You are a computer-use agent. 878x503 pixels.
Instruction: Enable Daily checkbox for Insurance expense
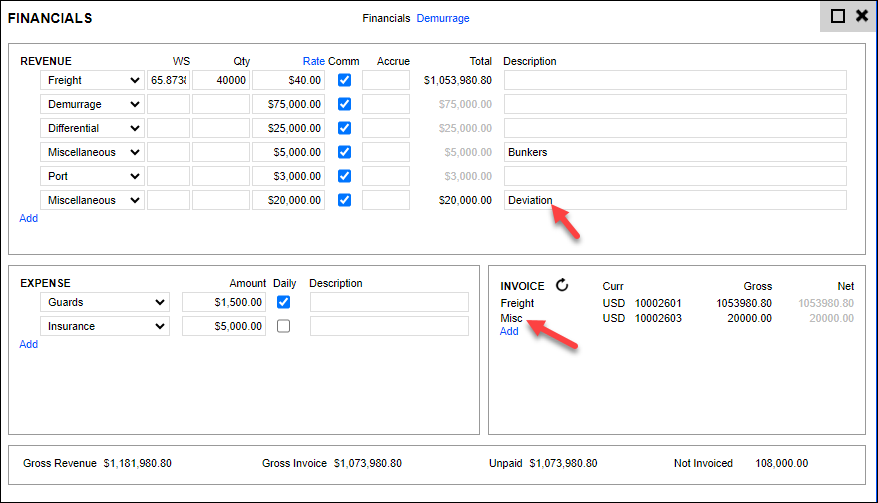pyautogui.click(x=283, y=326)
